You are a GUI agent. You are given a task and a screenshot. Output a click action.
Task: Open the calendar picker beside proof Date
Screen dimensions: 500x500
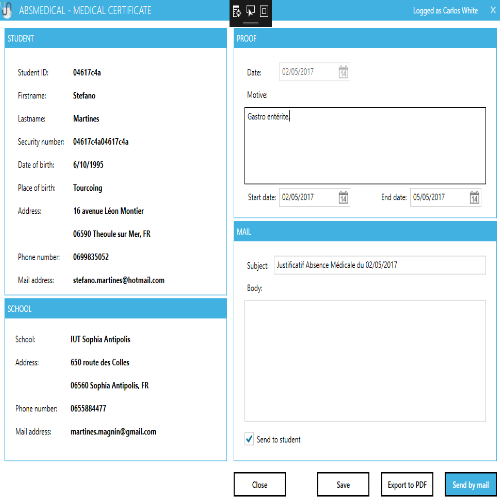(x=343, y=72)
